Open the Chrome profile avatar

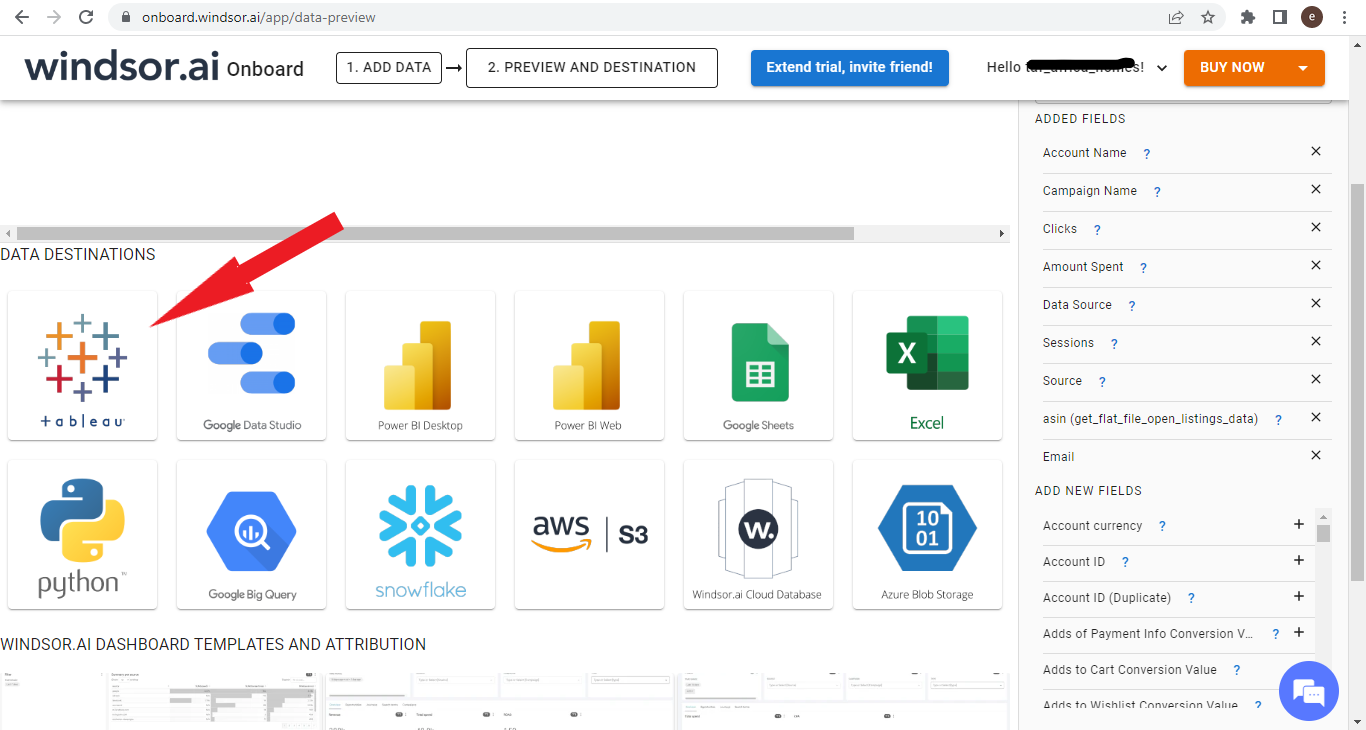click(1312, 17)
